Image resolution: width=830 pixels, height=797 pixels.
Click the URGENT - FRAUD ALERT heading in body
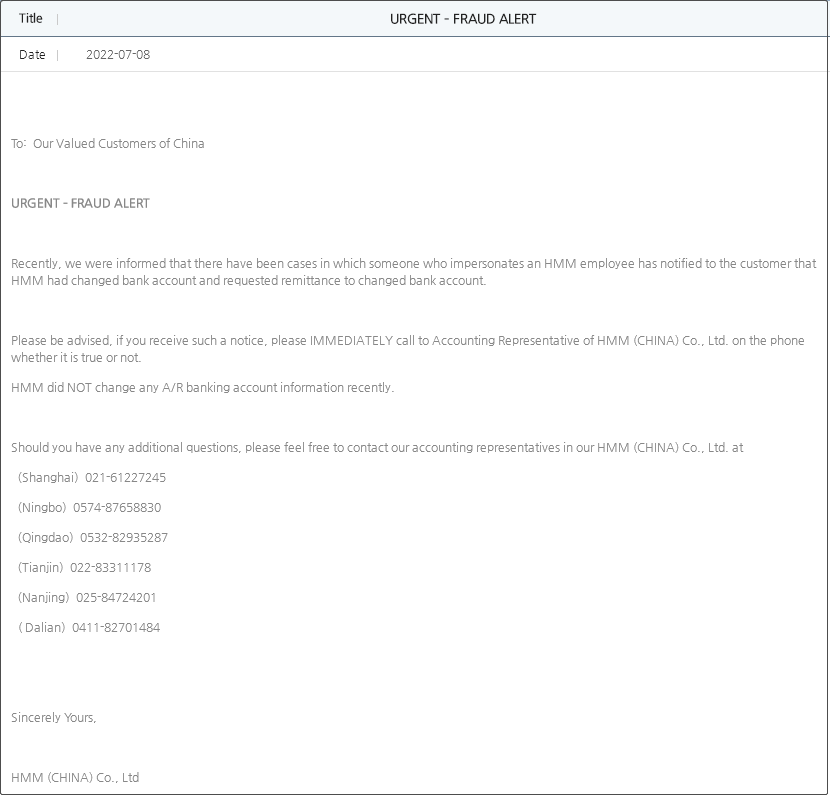coord(80,204)
